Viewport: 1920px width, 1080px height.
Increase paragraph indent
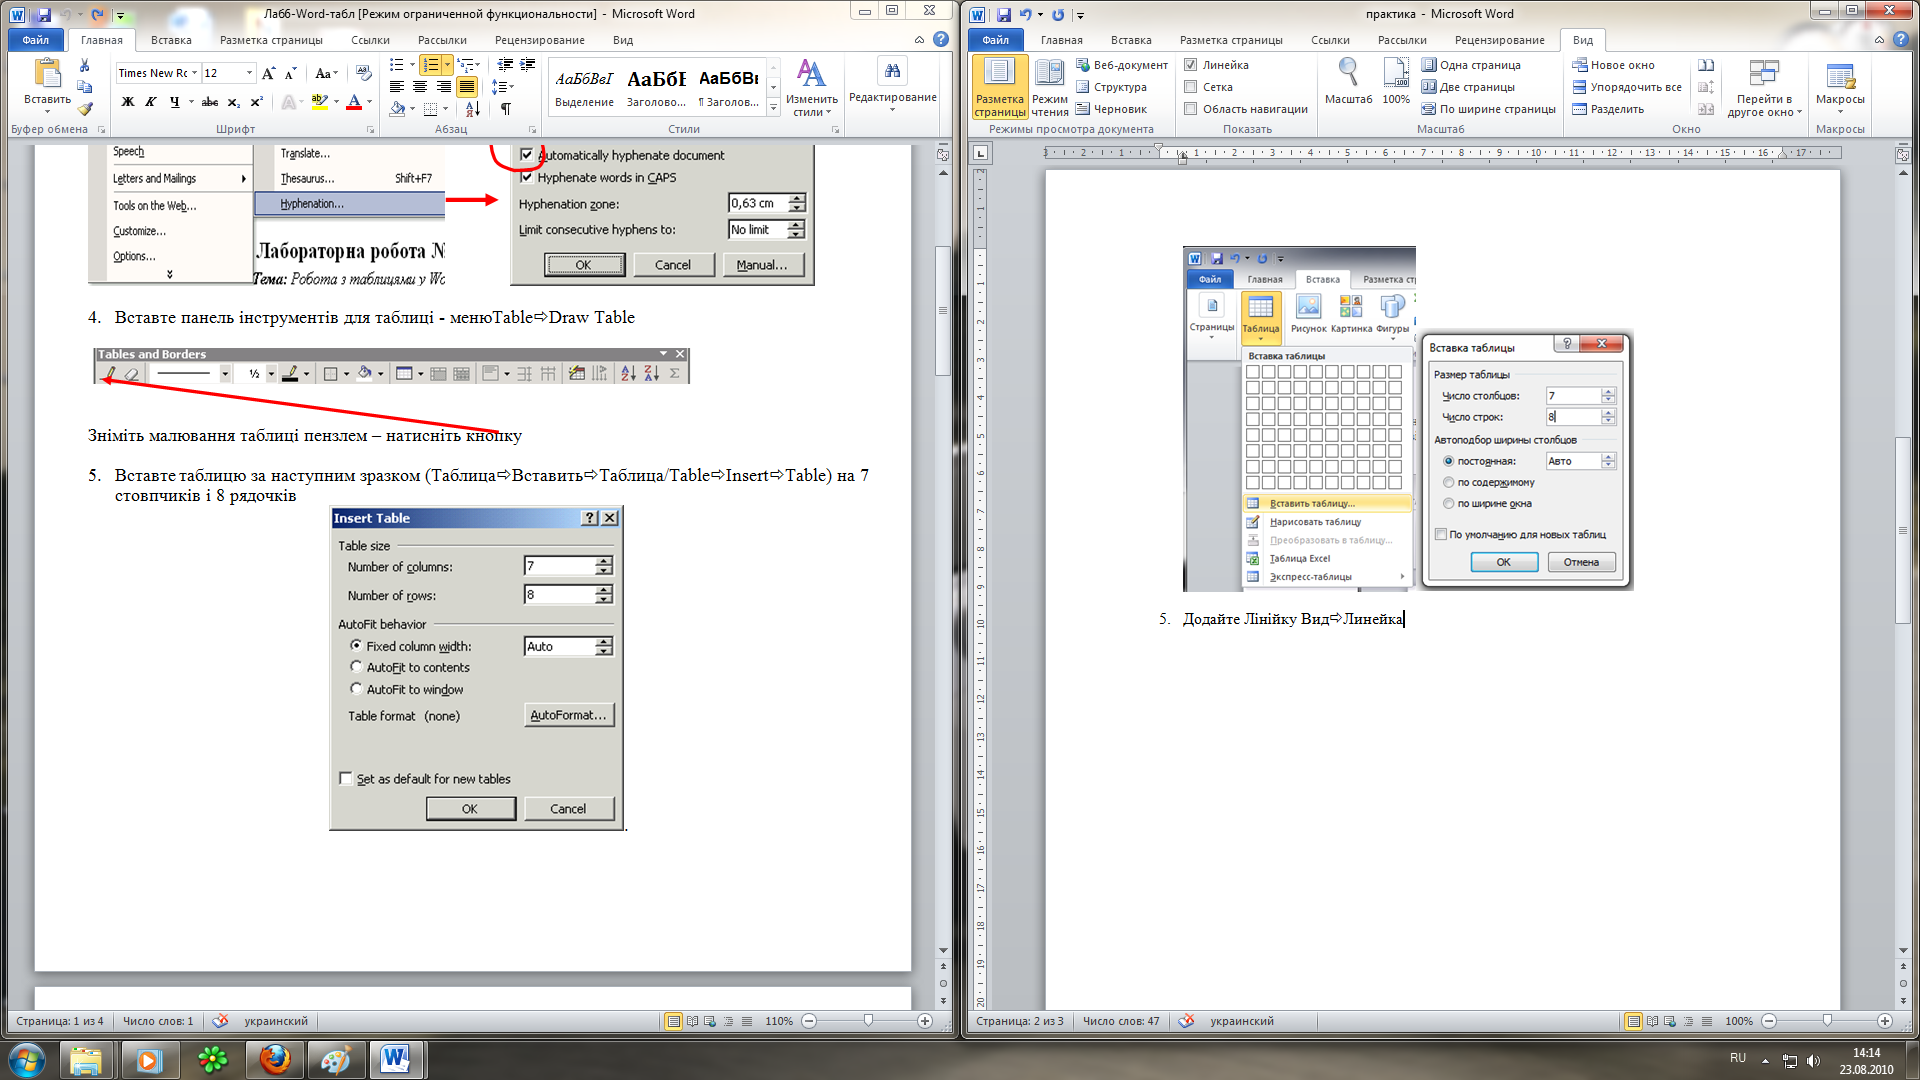coord(528,65)
